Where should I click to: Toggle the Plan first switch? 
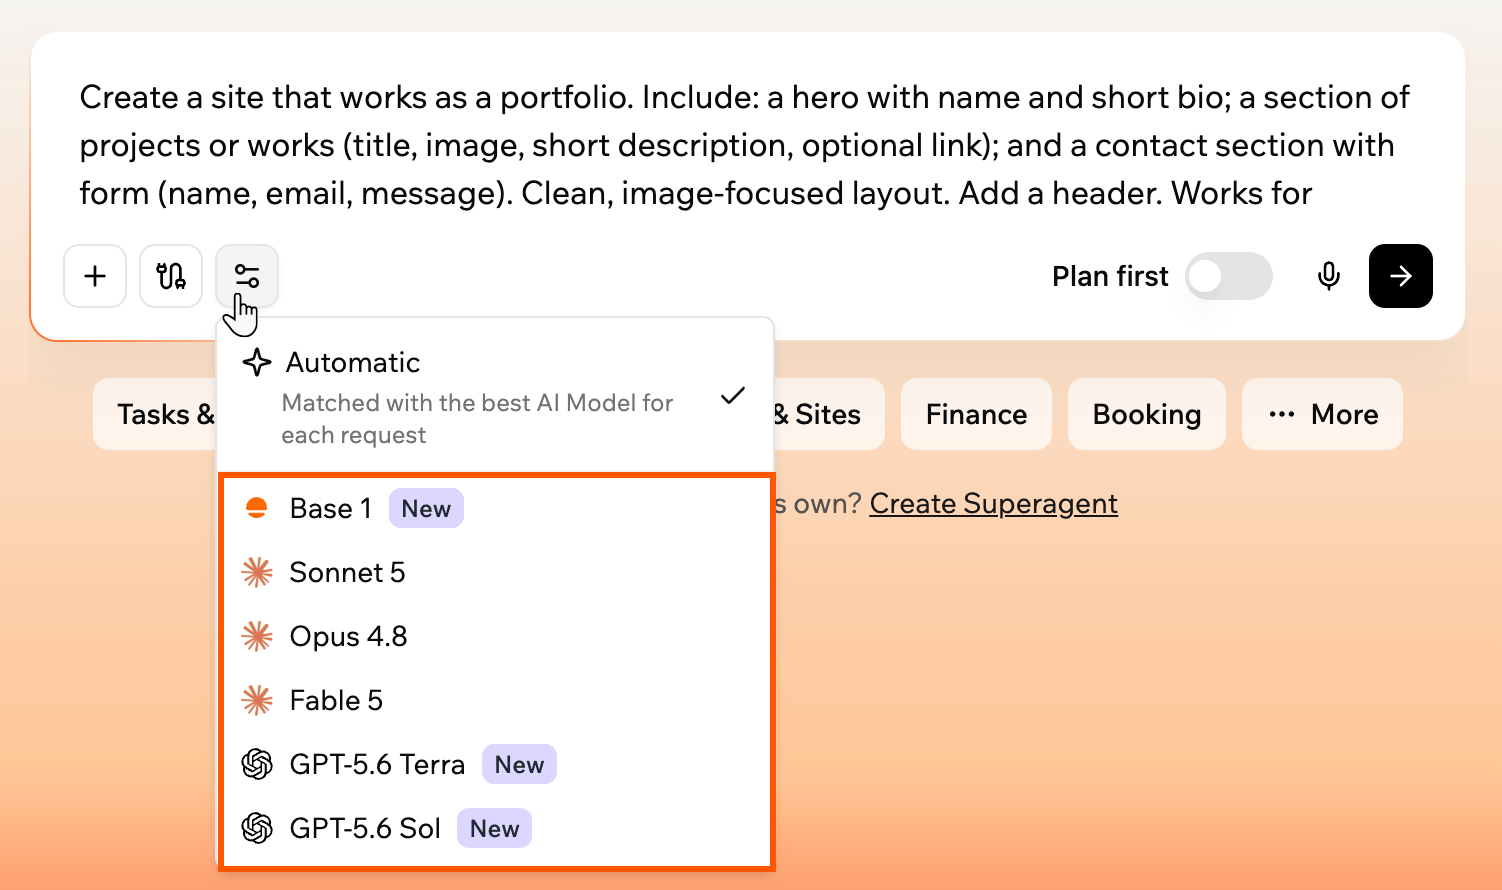point(1229,276)
